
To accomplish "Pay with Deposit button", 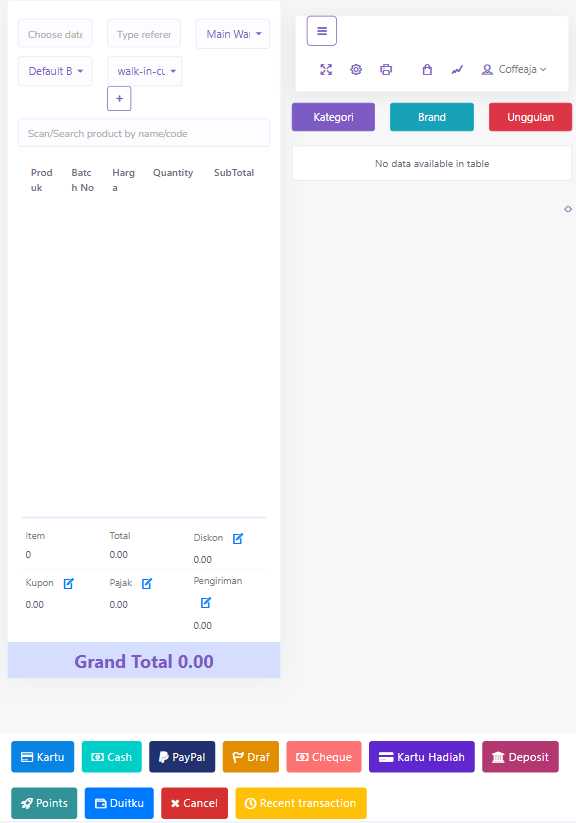I will [x=520, y=757].
